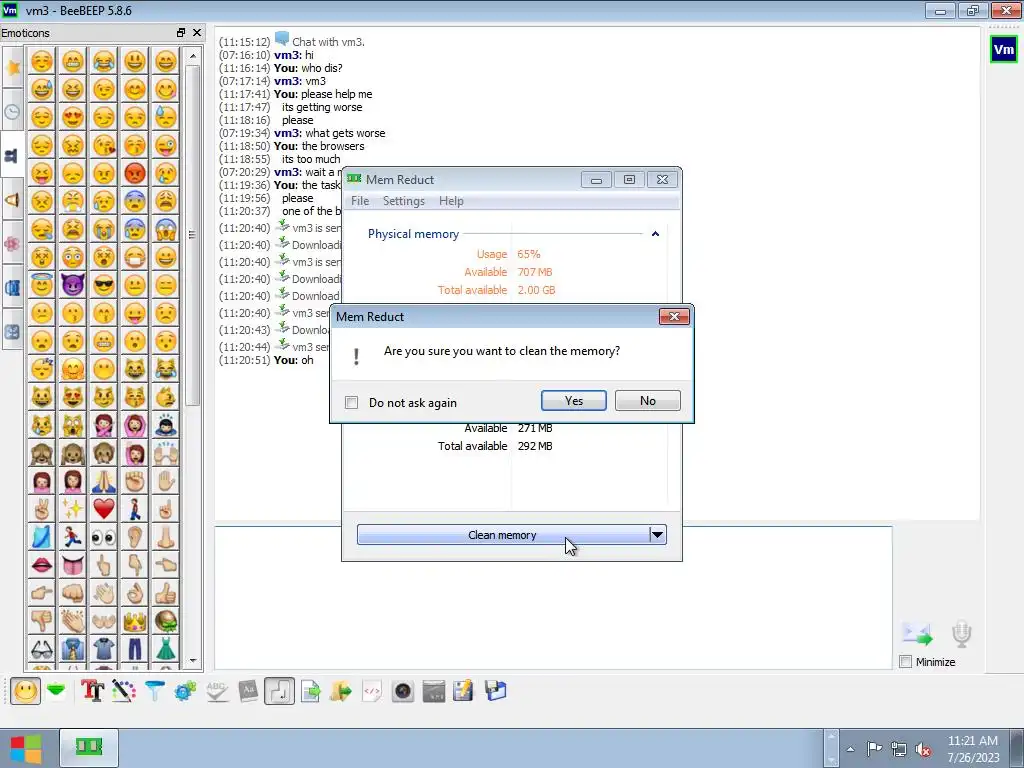This screenshot has height=768, width=1024.
Task: Click the blue floppy disks save icon
Action: (496, 691)
